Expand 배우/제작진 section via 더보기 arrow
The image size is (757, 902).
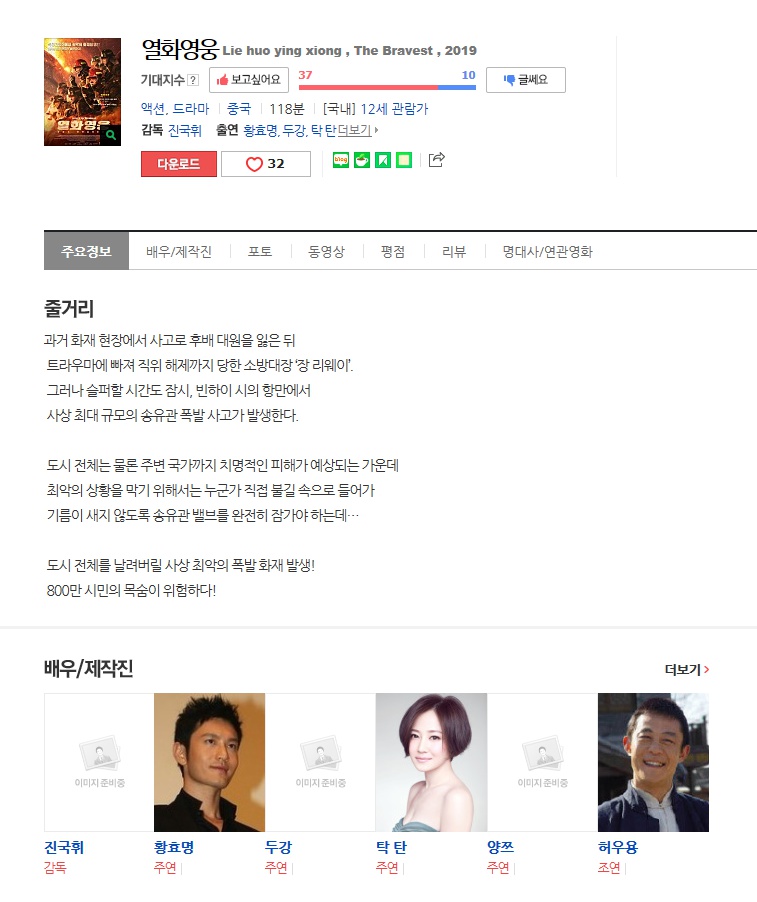(x=687, y=670)
